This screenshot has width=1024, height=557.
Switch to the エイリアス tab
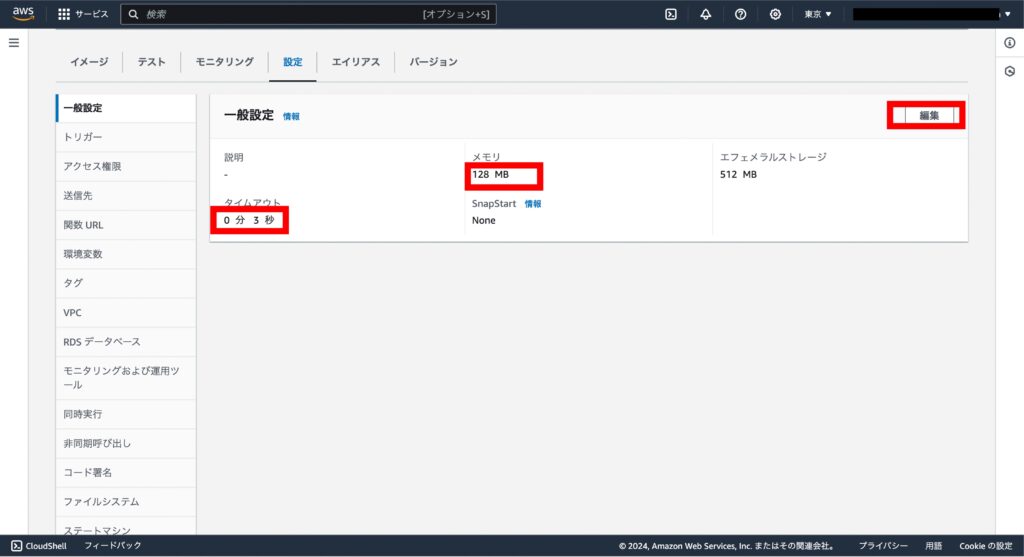click(x=356, y=61)
